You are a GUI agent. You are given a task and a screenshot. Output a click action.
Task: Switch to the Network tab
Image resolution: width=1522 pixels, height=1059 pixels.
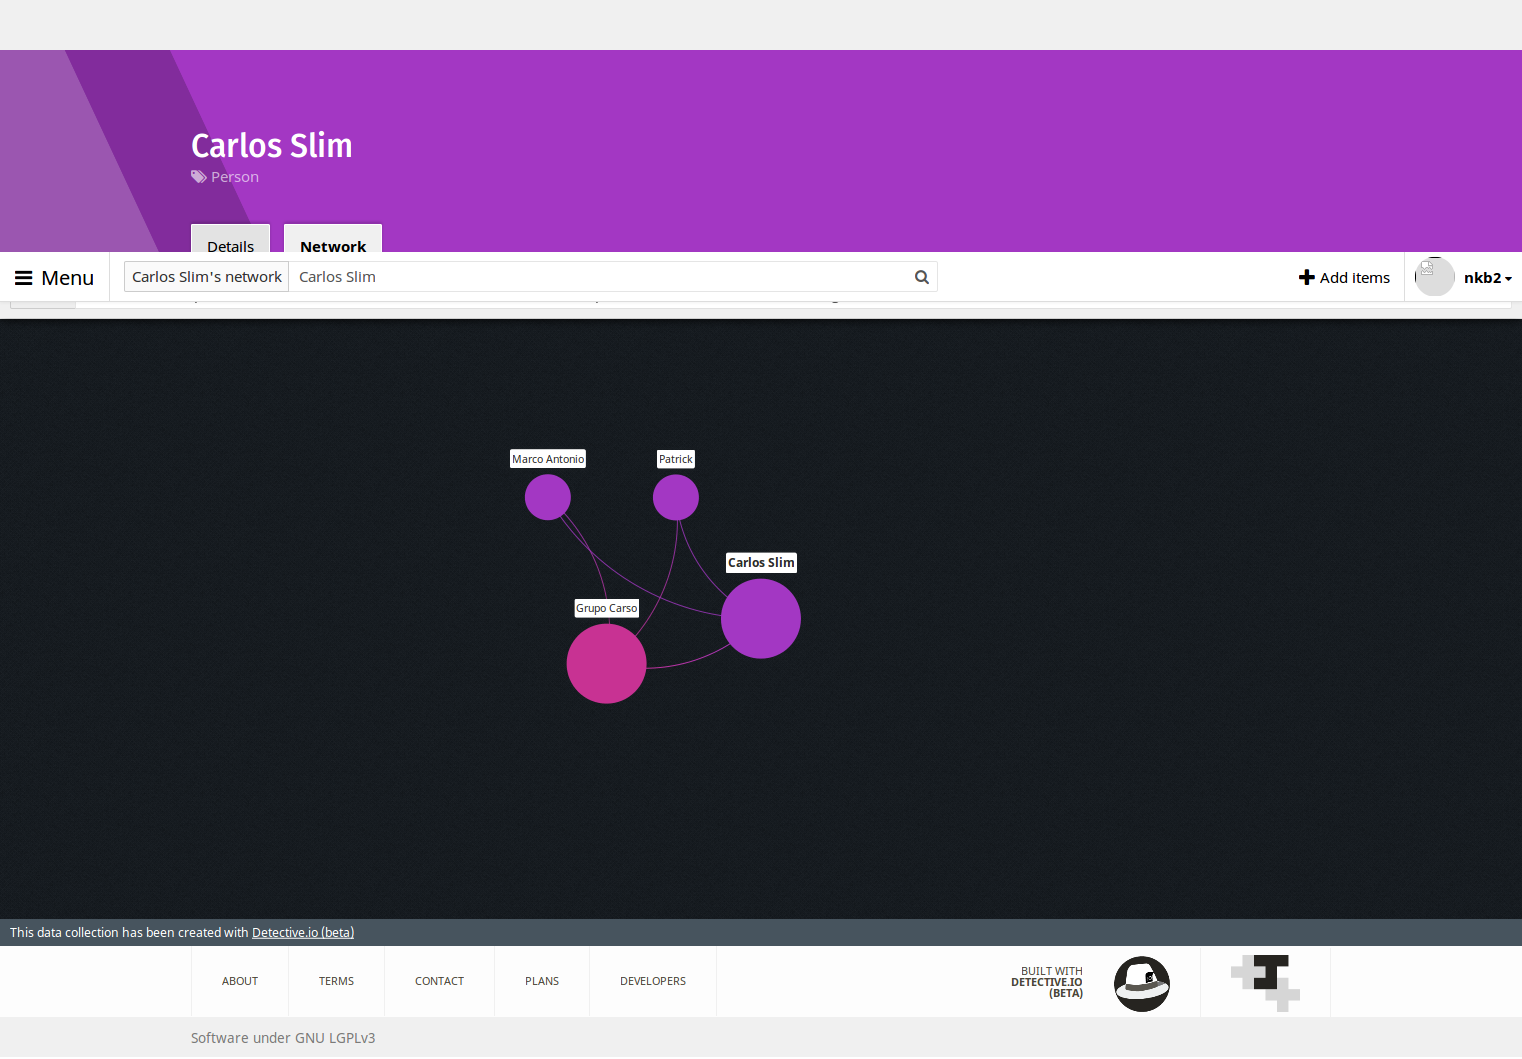[x=333, y=239]
